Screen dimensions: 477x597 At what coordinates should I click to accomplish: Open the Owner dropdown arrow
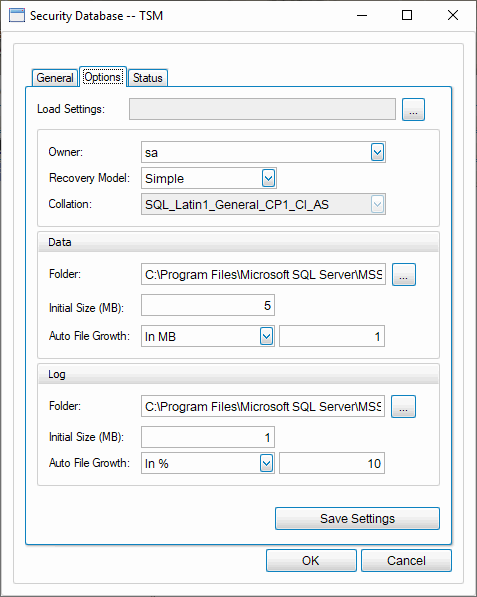pos(377,152)
